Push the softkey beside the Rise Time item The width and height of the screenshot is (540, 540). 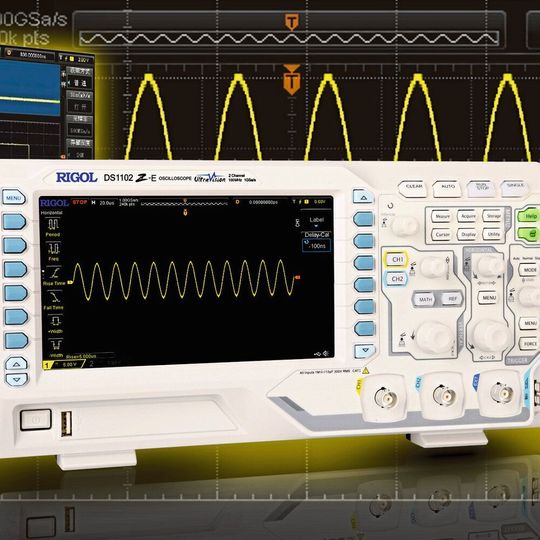tap(15, 269)
